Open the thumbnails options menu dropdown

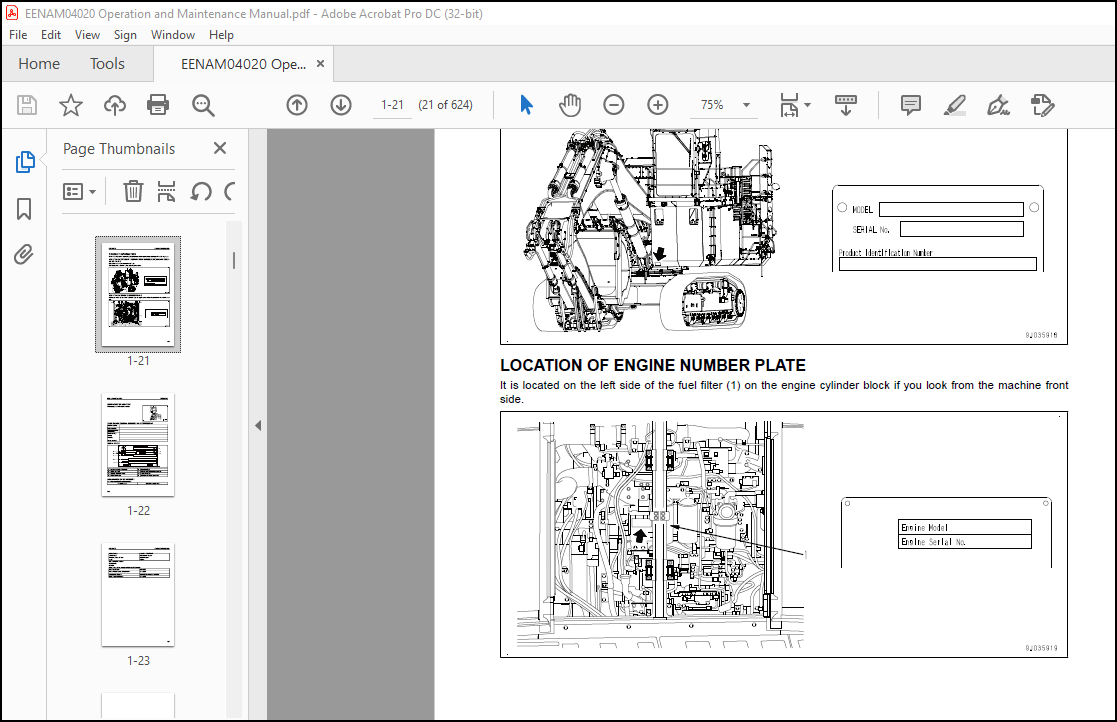point(79,192)
